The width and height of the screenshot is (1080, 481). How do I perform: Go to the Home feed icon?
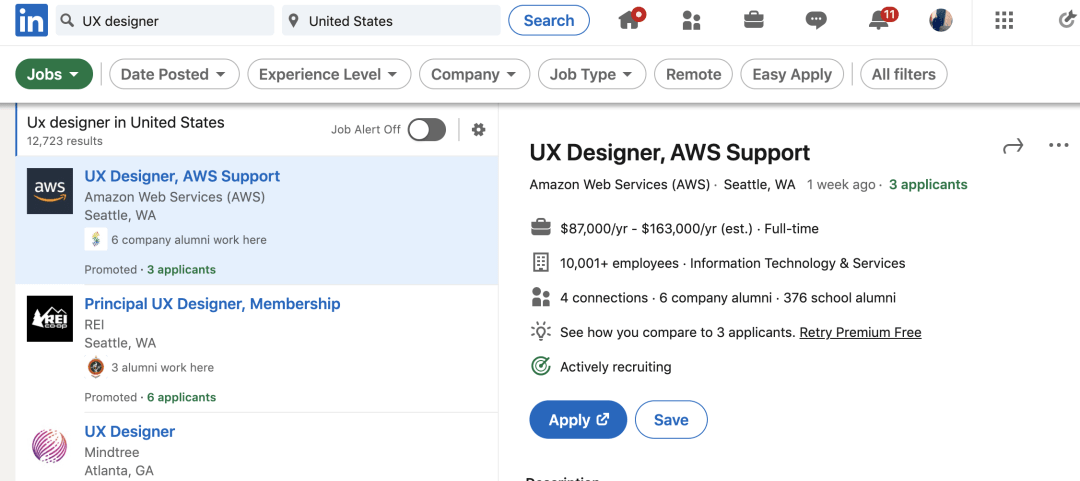point(630,20)
